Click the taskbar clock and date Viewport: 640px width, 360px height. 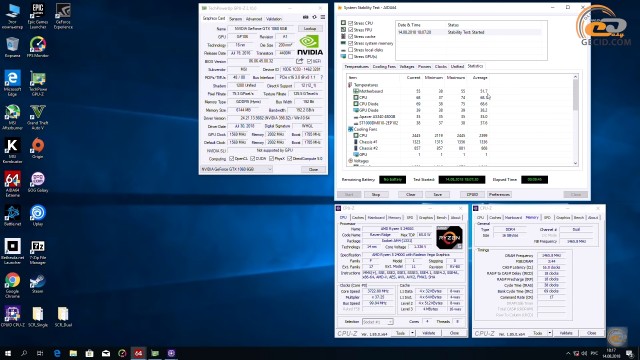tap(611, 353)
